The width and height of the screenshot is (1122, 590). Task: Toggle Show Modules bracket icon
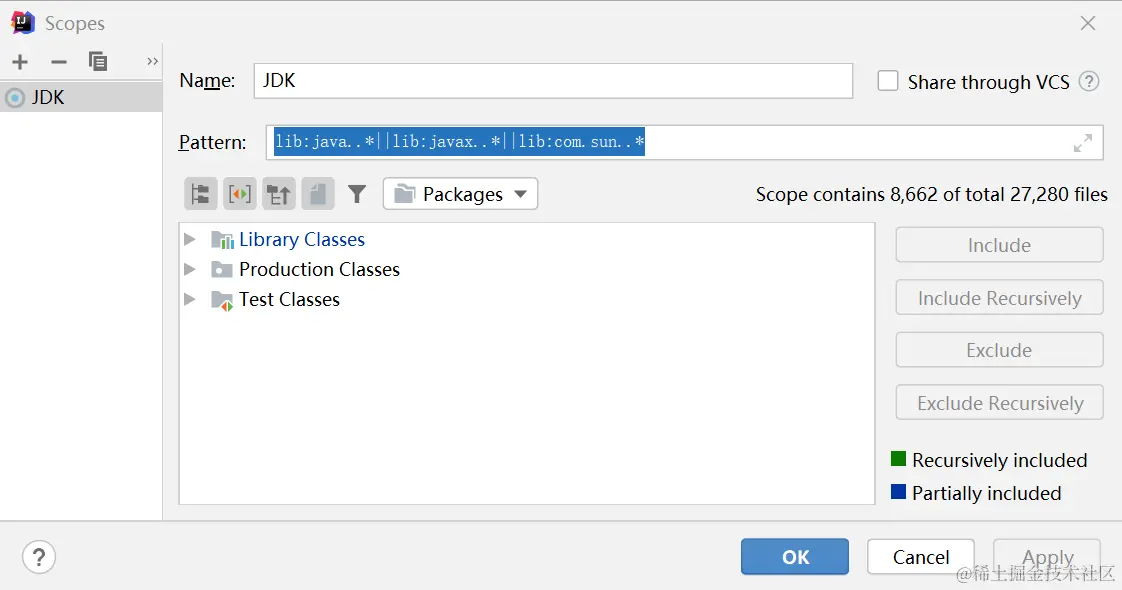[x=240, y=194]
